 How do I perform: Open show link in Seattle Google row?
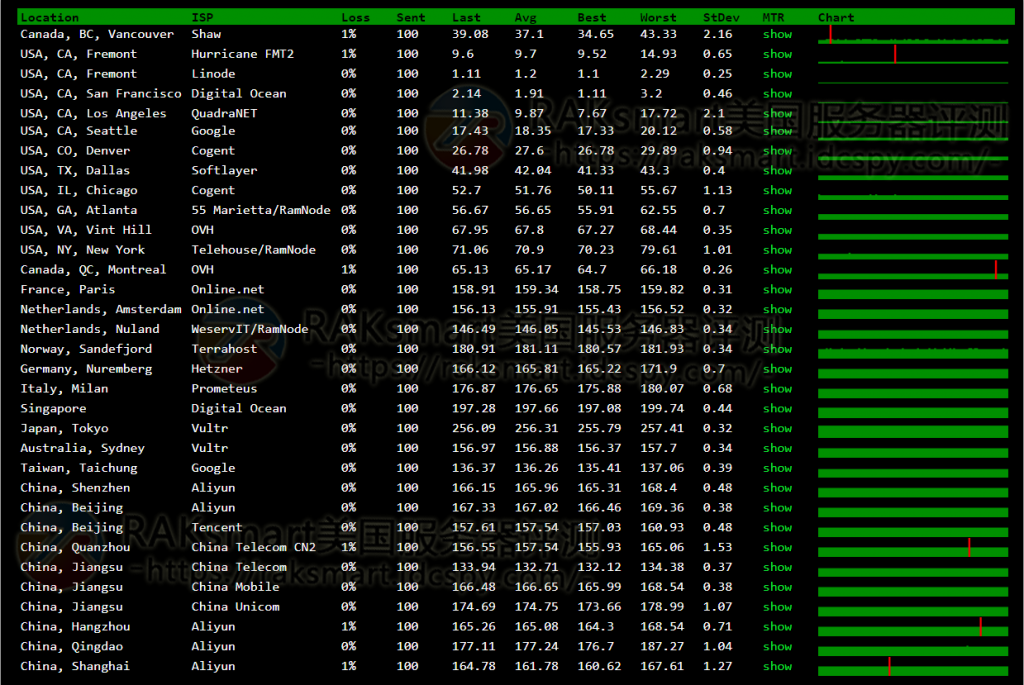[x=777, y=131]
